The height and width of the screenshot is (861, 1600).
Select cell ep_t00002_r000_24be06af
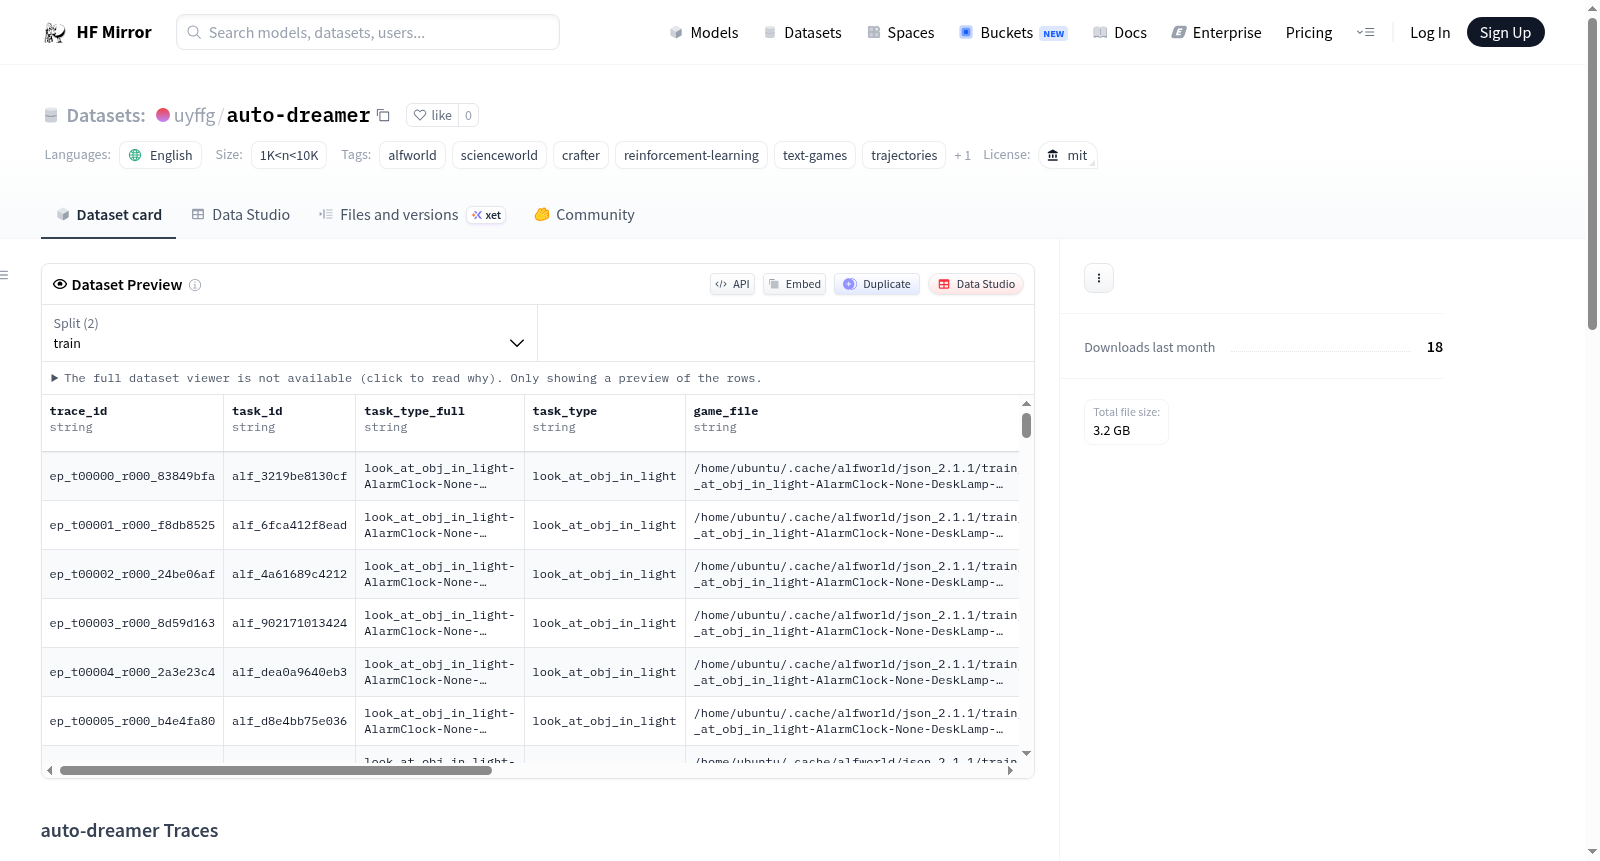(132, 574)
